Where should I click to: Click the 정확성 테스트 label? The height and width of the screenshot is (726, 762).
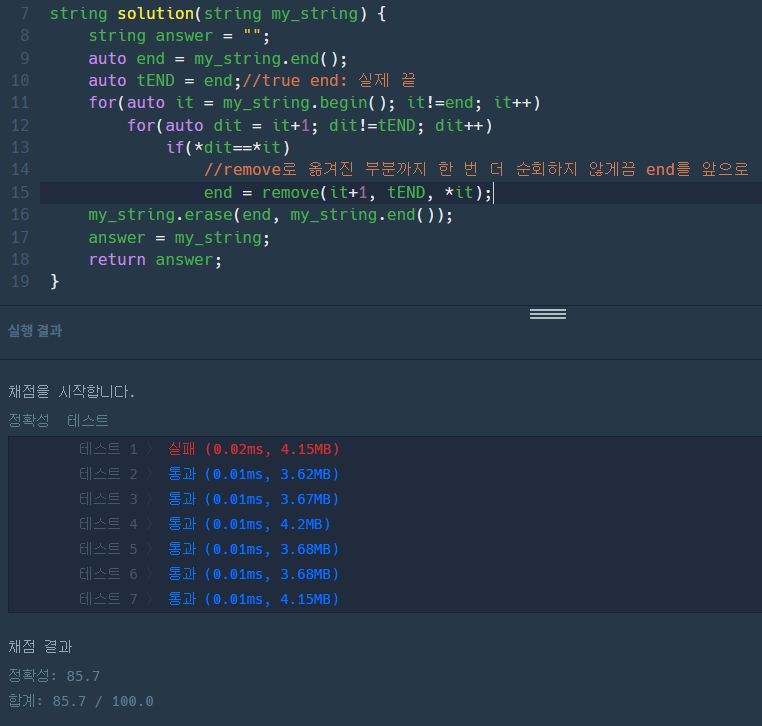pos(58,420)
